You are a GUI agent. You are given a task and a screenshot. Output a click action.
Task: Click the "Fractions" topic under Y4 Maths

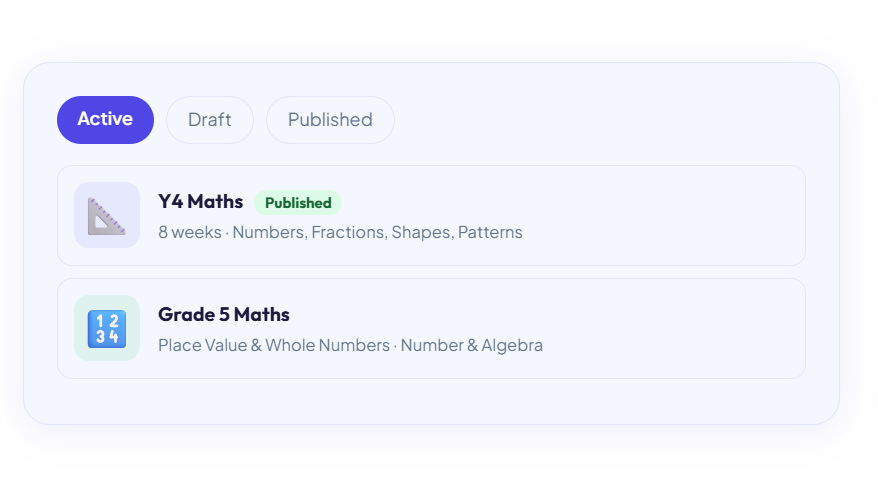tap(347, 233)
